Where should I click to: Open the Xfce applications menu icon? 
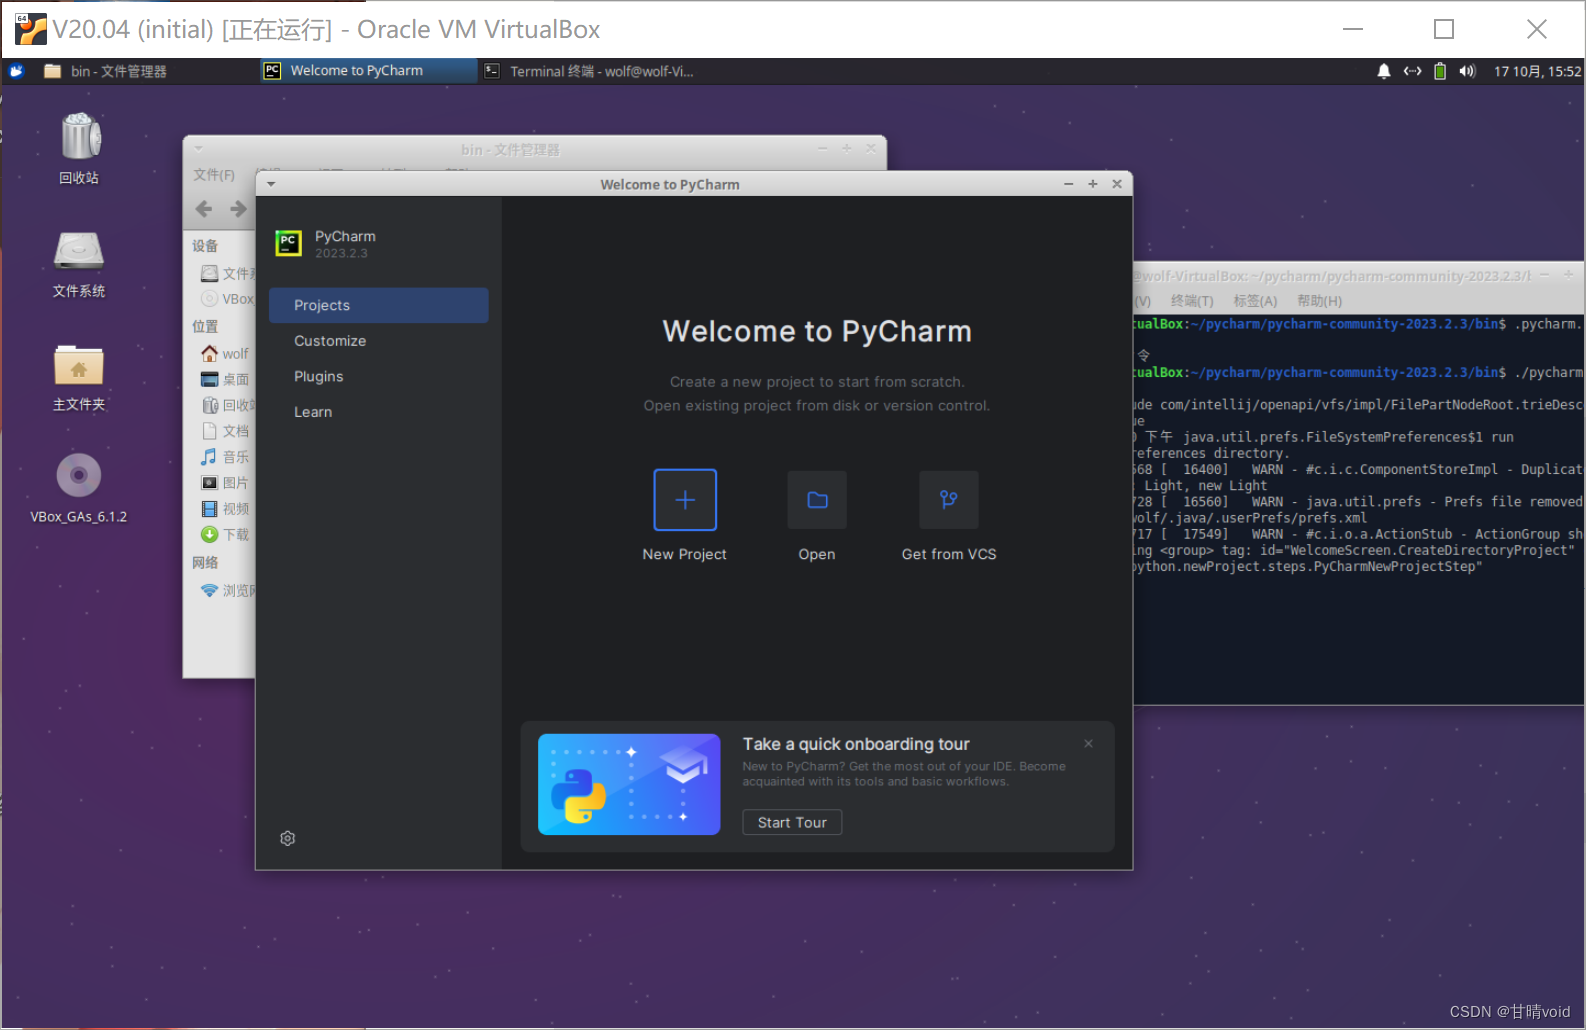click(17, 71)
